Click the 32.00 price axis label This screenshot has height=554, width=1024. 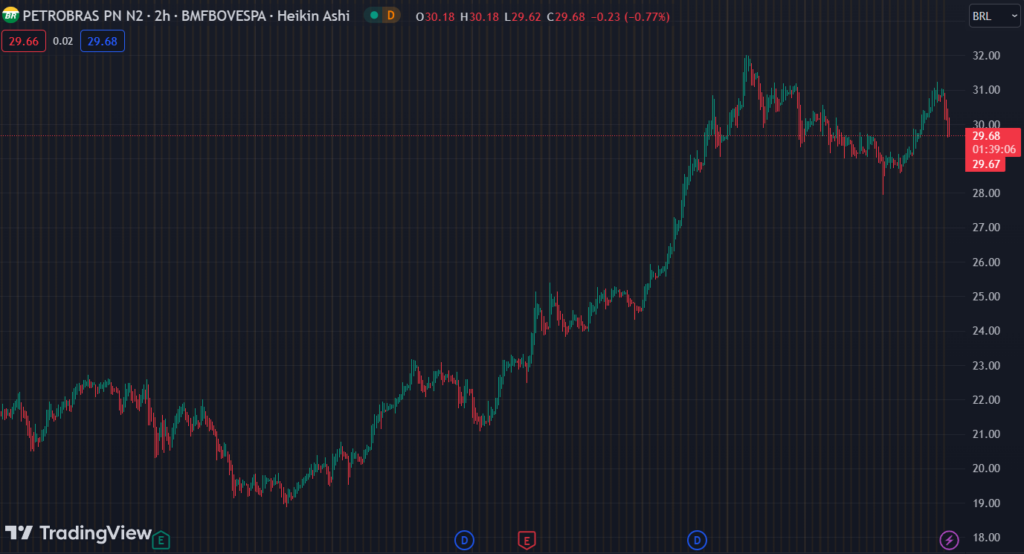[x=986, y=56]
